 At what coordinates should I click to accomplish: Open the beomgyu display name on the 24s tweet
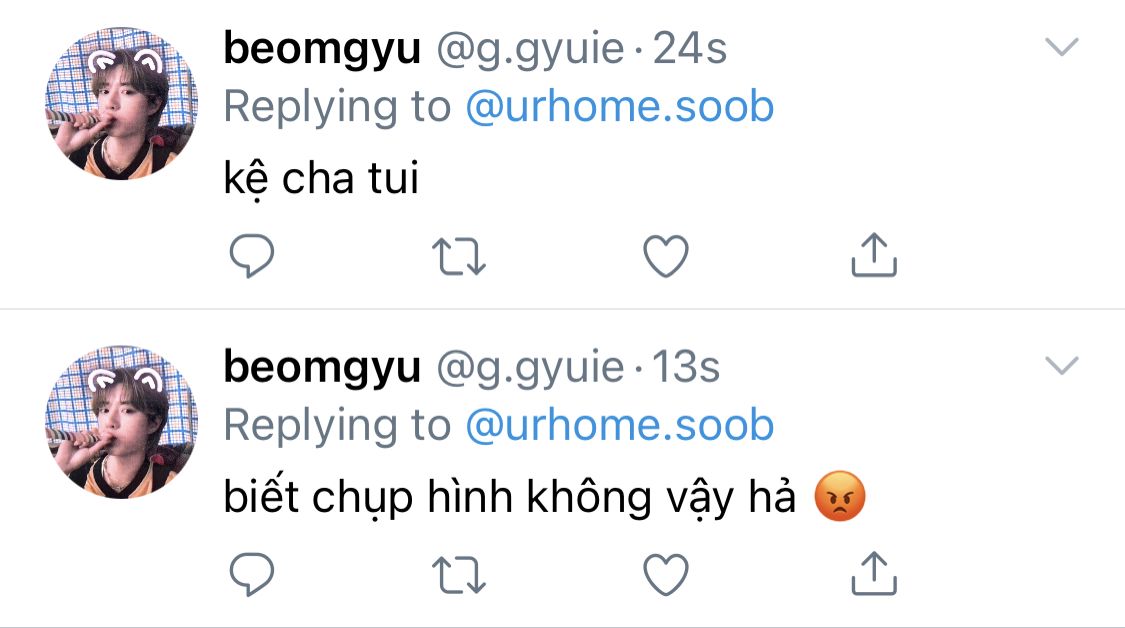pos(322,50)
